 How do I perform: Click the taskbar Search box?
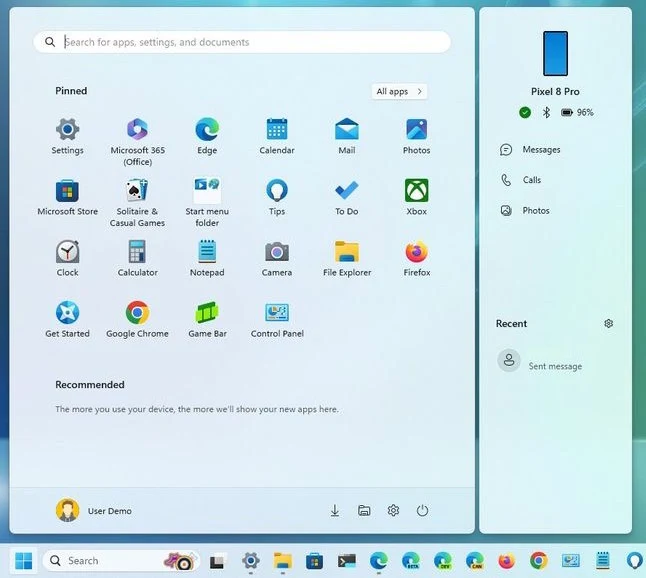coord(121,561)
